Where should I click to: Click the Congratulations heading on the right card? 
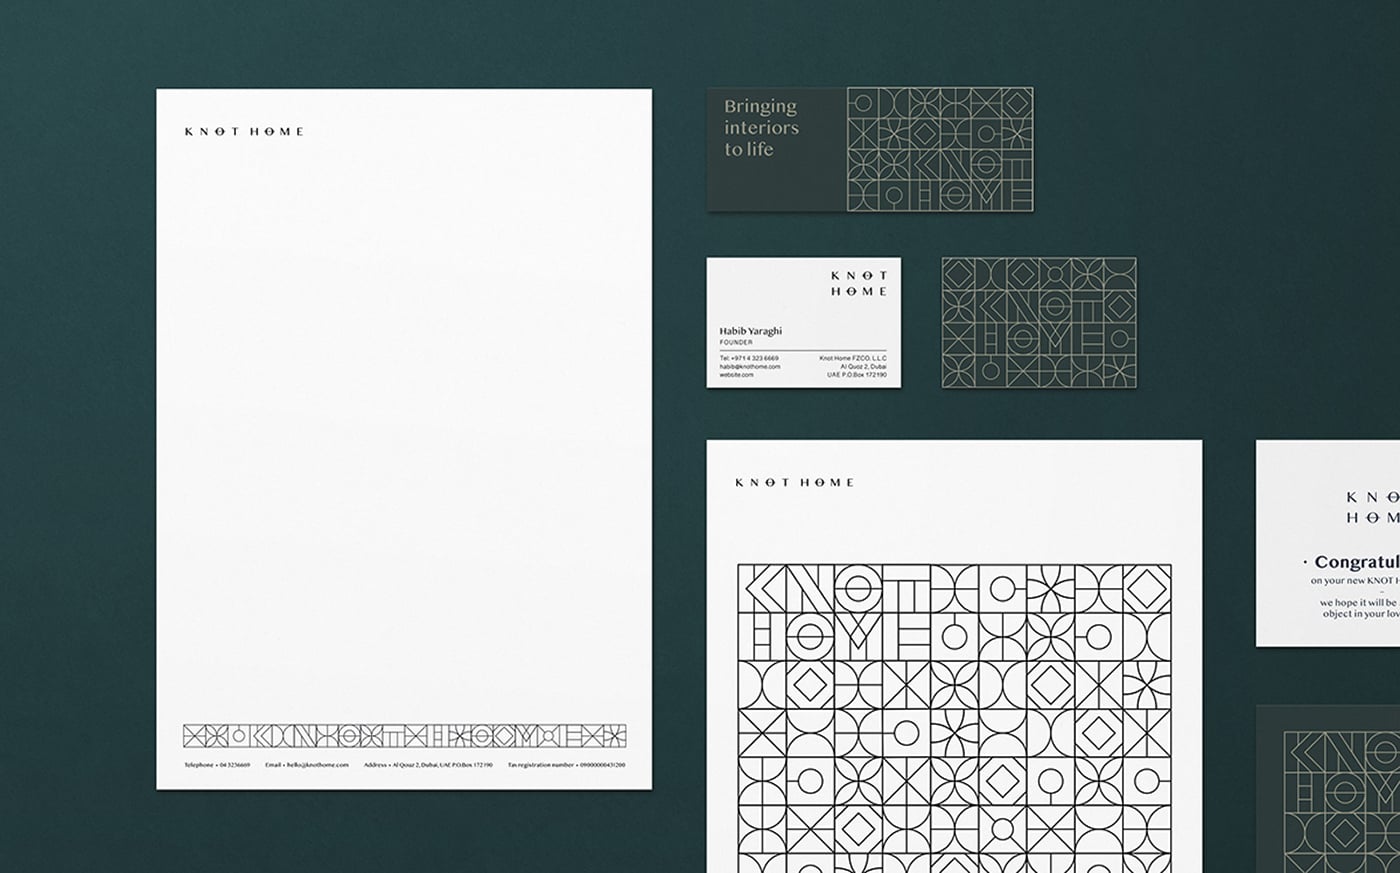tap(1356, 562)
